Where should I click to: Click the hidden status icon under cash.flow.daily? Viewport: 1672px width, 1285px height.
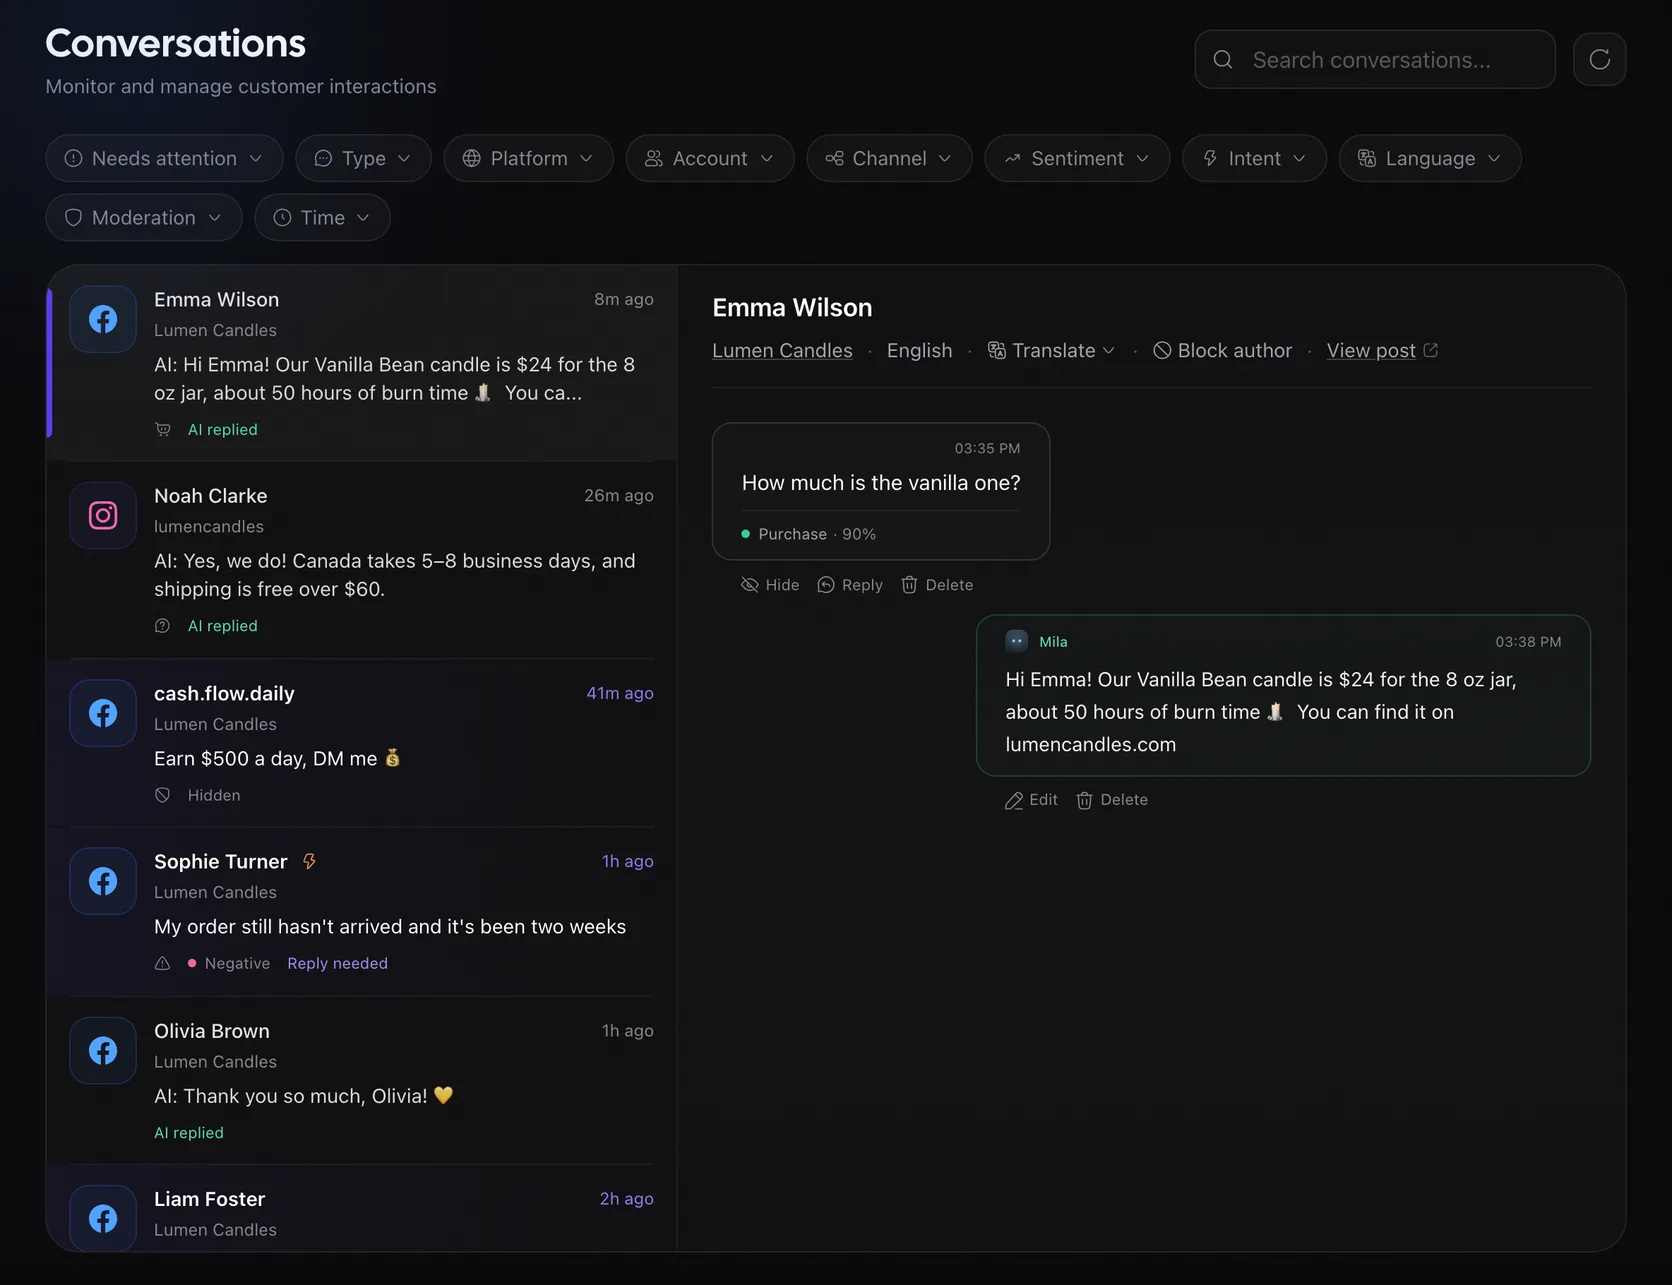(163, 795)
